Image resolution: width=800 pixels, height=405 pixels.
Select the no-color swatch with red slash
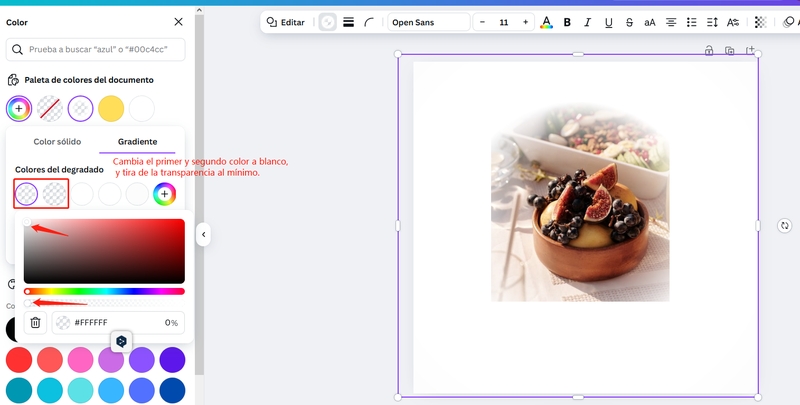click(50, 109)
